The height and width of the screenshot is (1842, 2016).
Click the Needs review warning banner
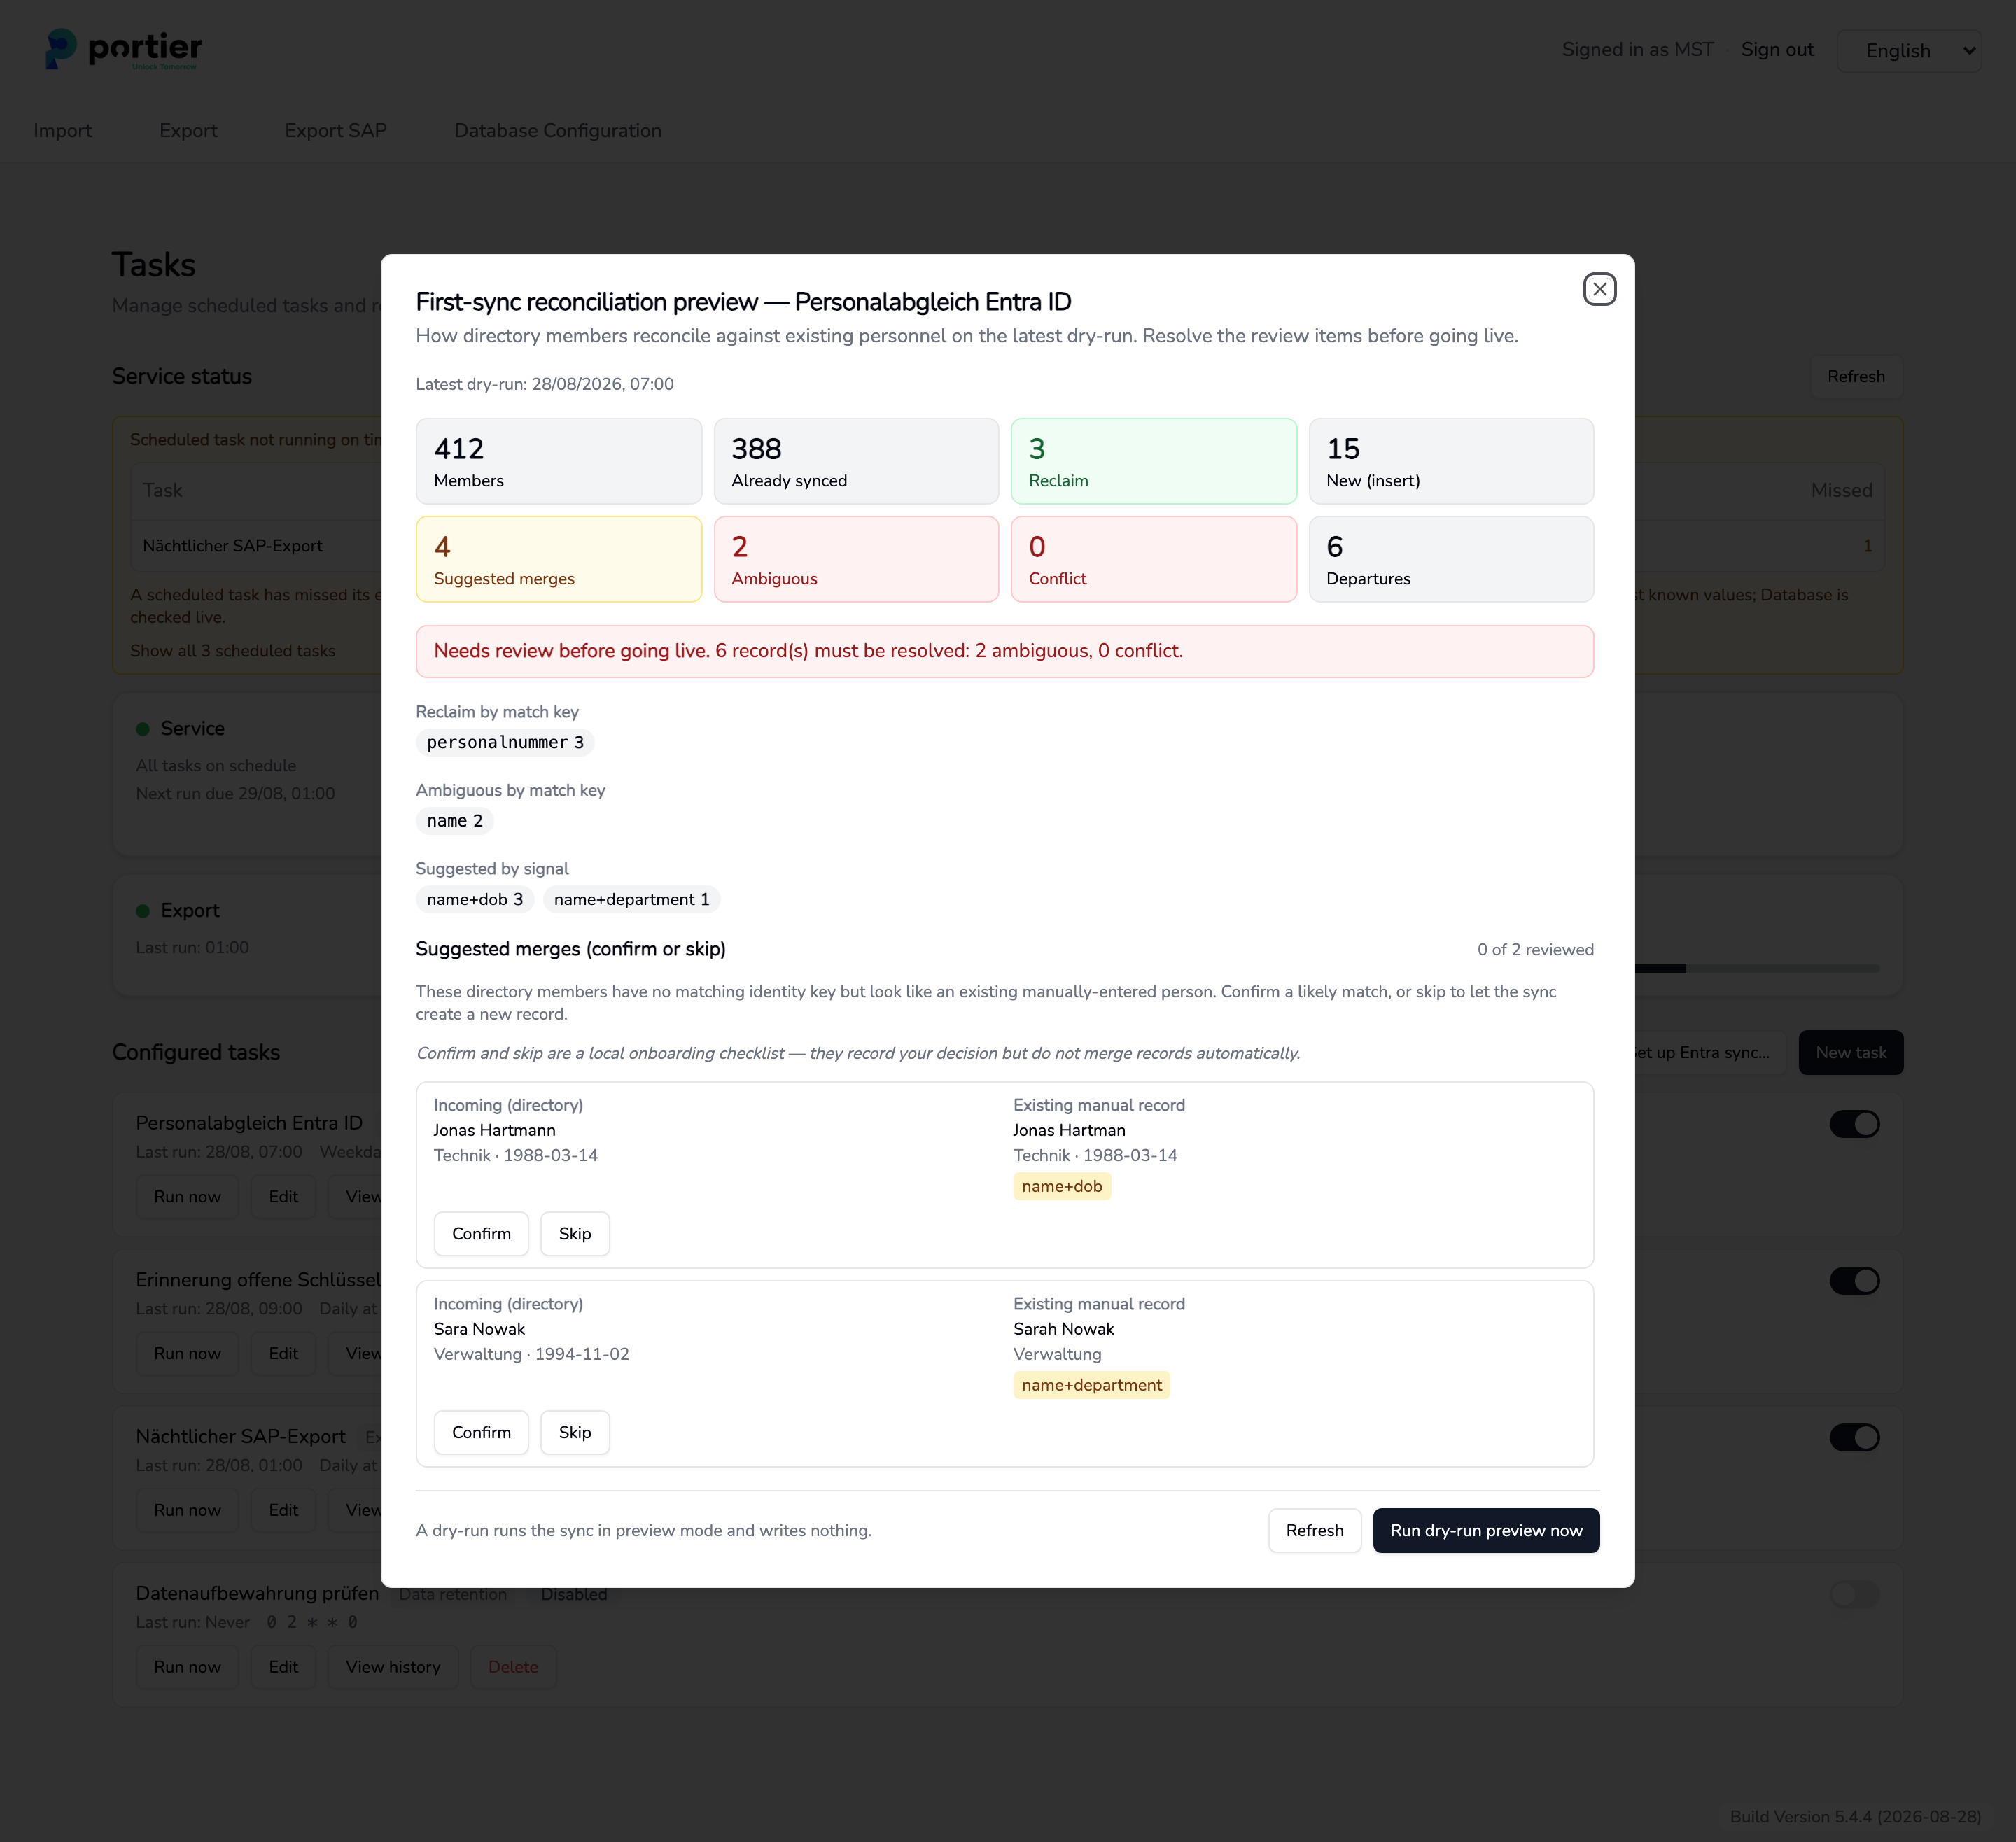point(1004,651)
